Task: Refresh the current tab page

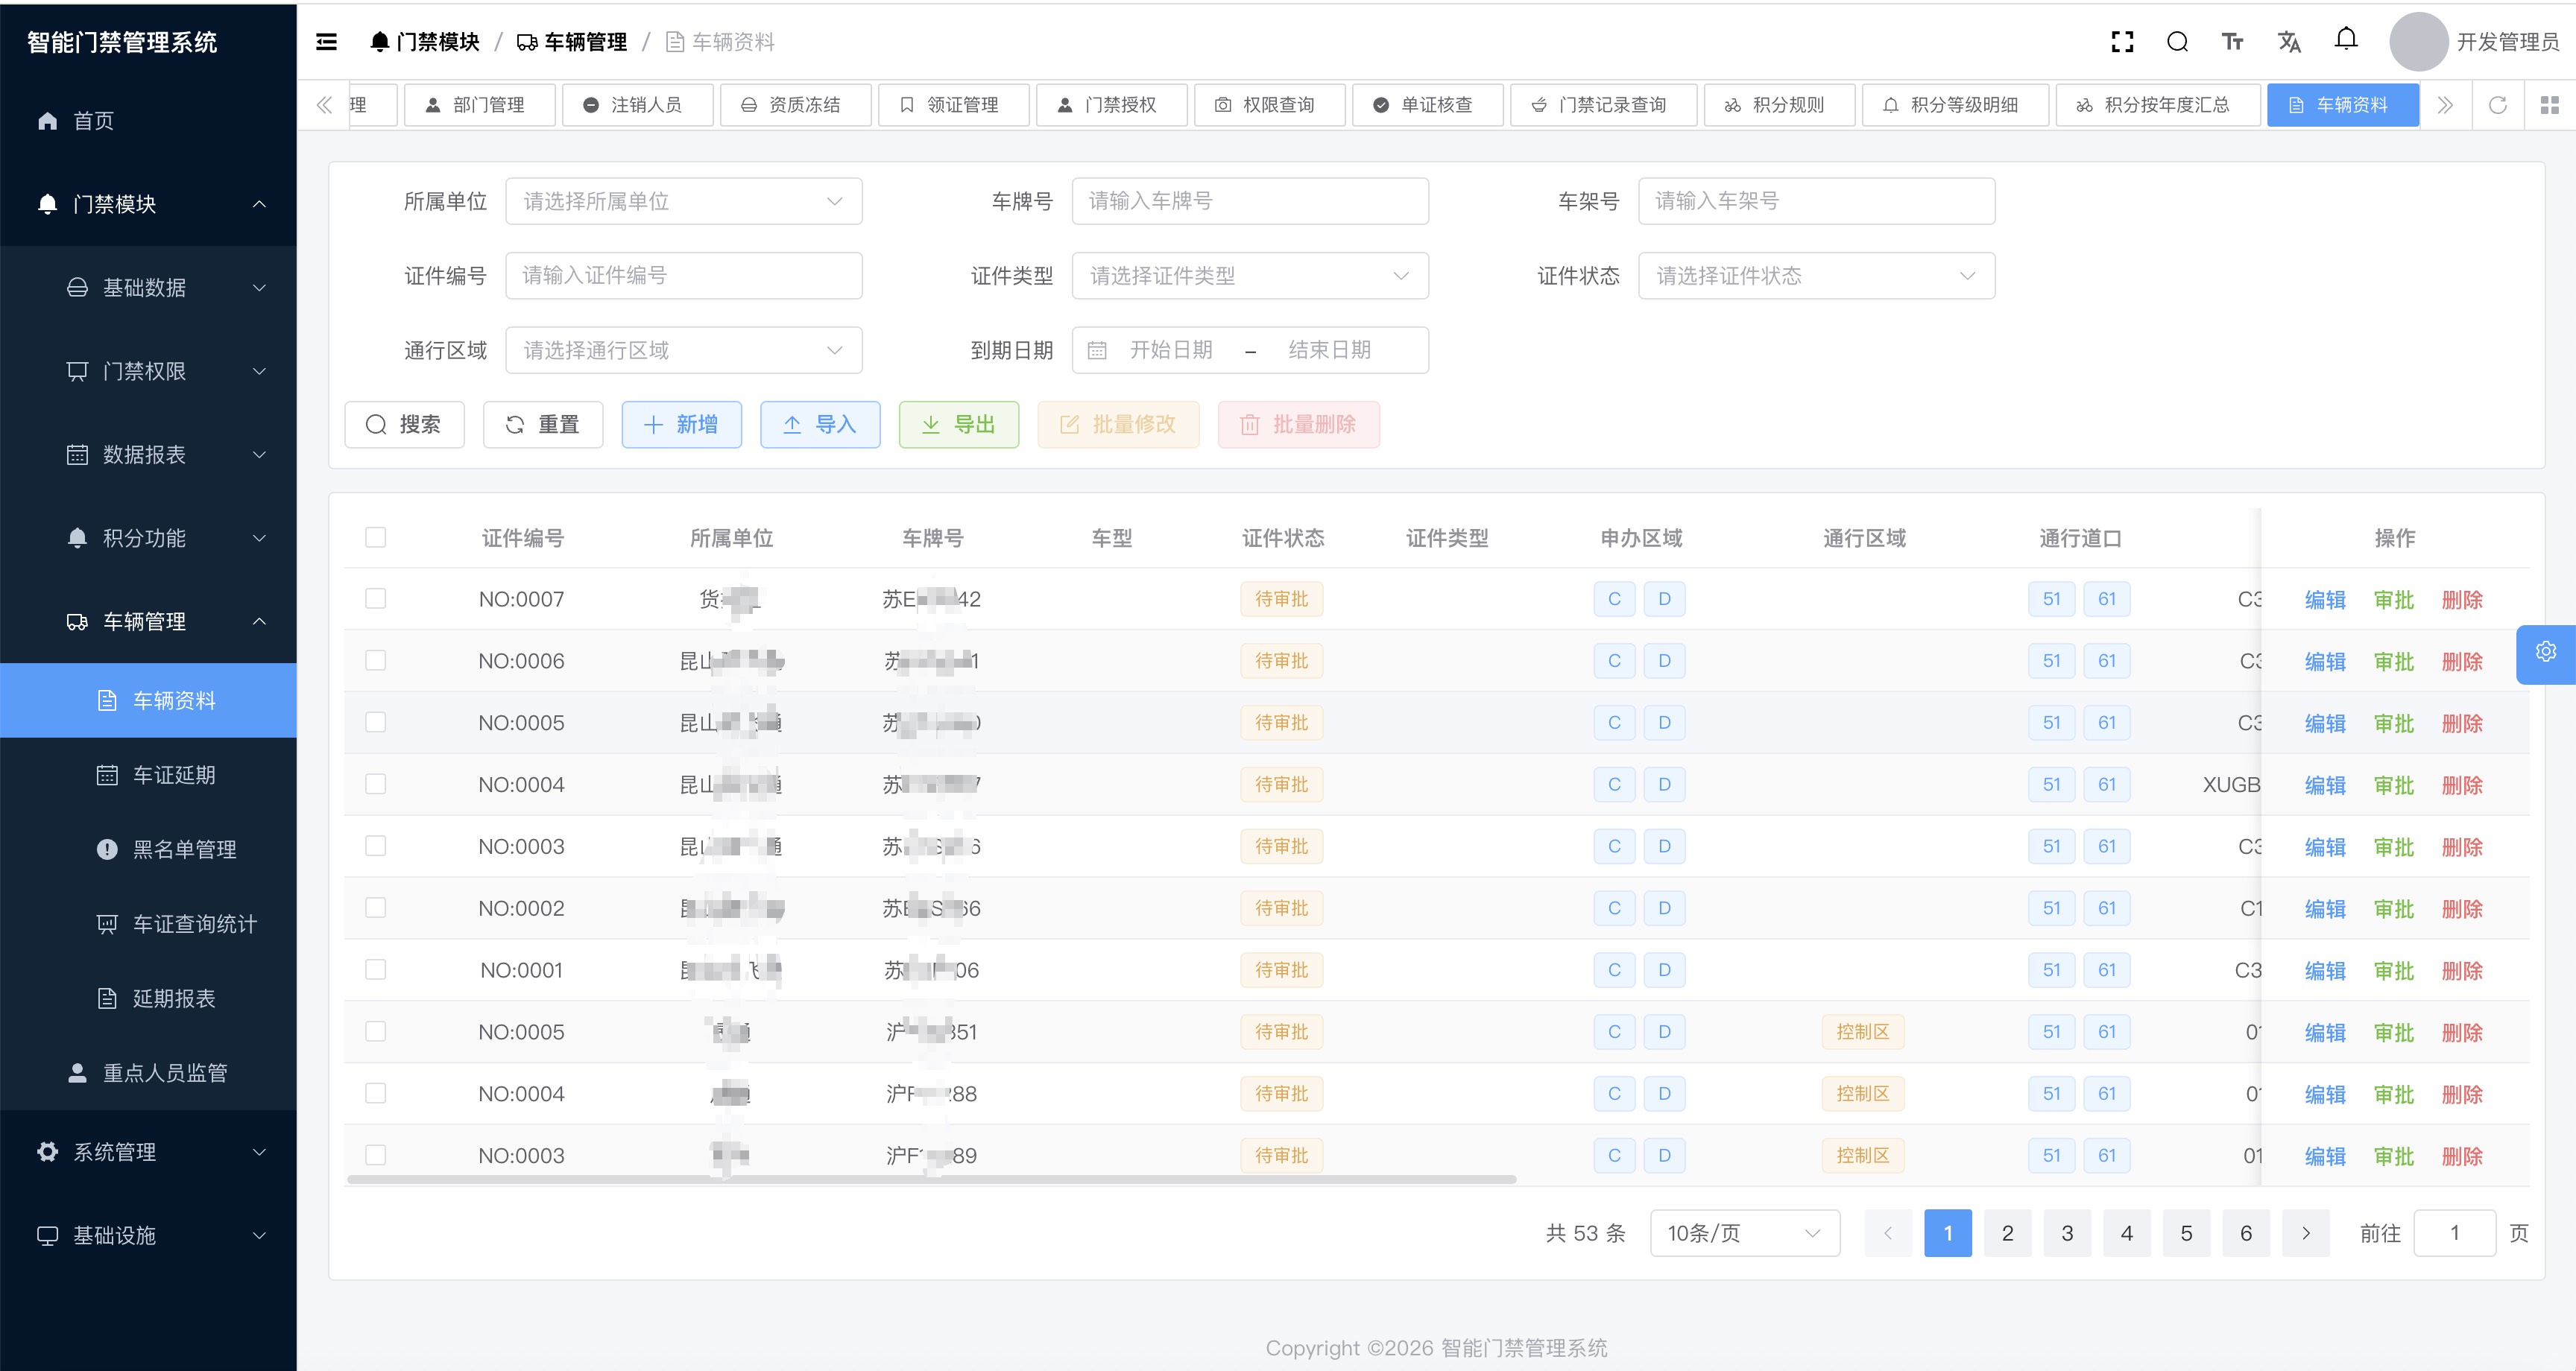Action: tap(2497, 105)
